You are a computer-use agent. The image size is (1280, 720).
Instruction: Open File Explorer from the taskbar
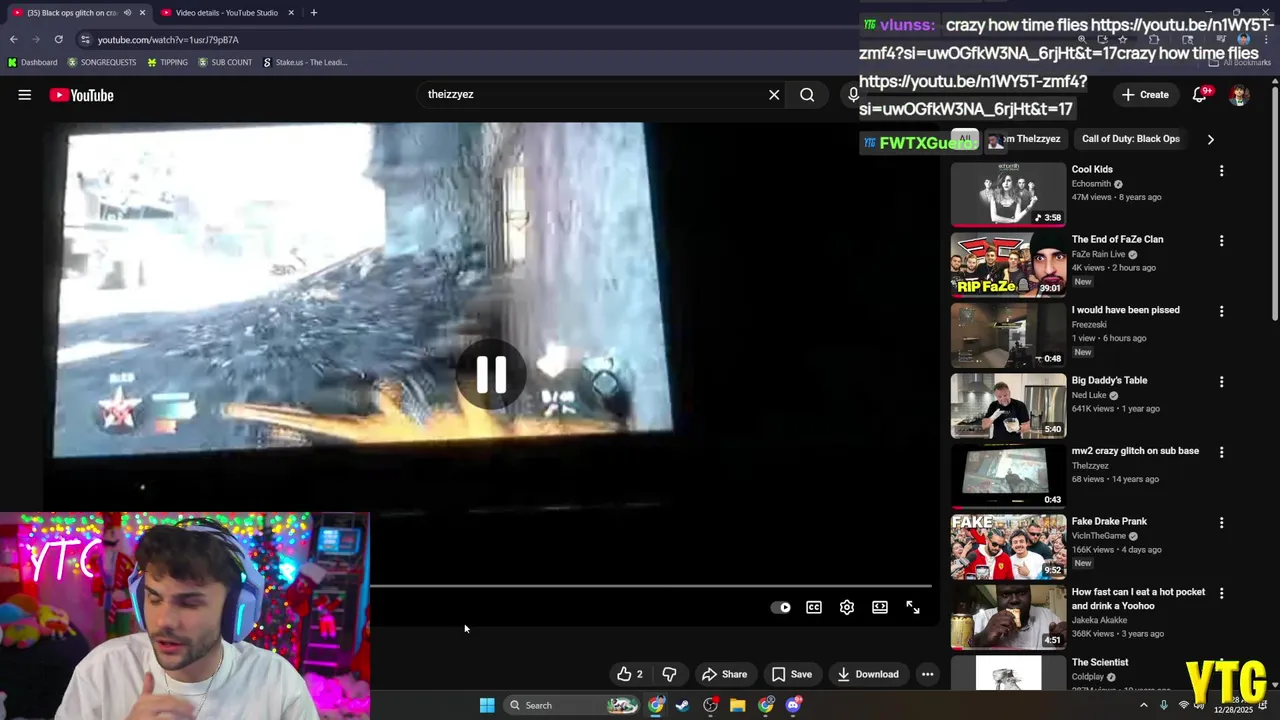pyautogui.click(x=738, y=705)
